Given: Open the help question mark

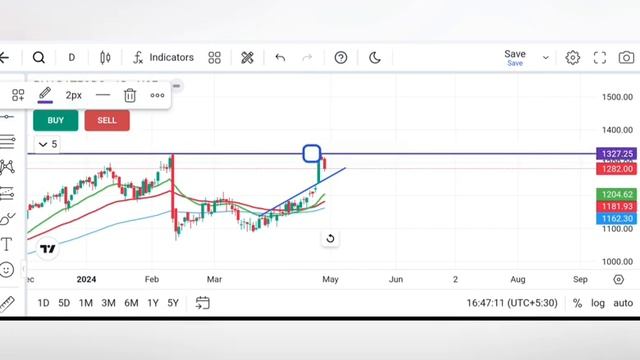Looking at the screenshot, I should [341, 58].
